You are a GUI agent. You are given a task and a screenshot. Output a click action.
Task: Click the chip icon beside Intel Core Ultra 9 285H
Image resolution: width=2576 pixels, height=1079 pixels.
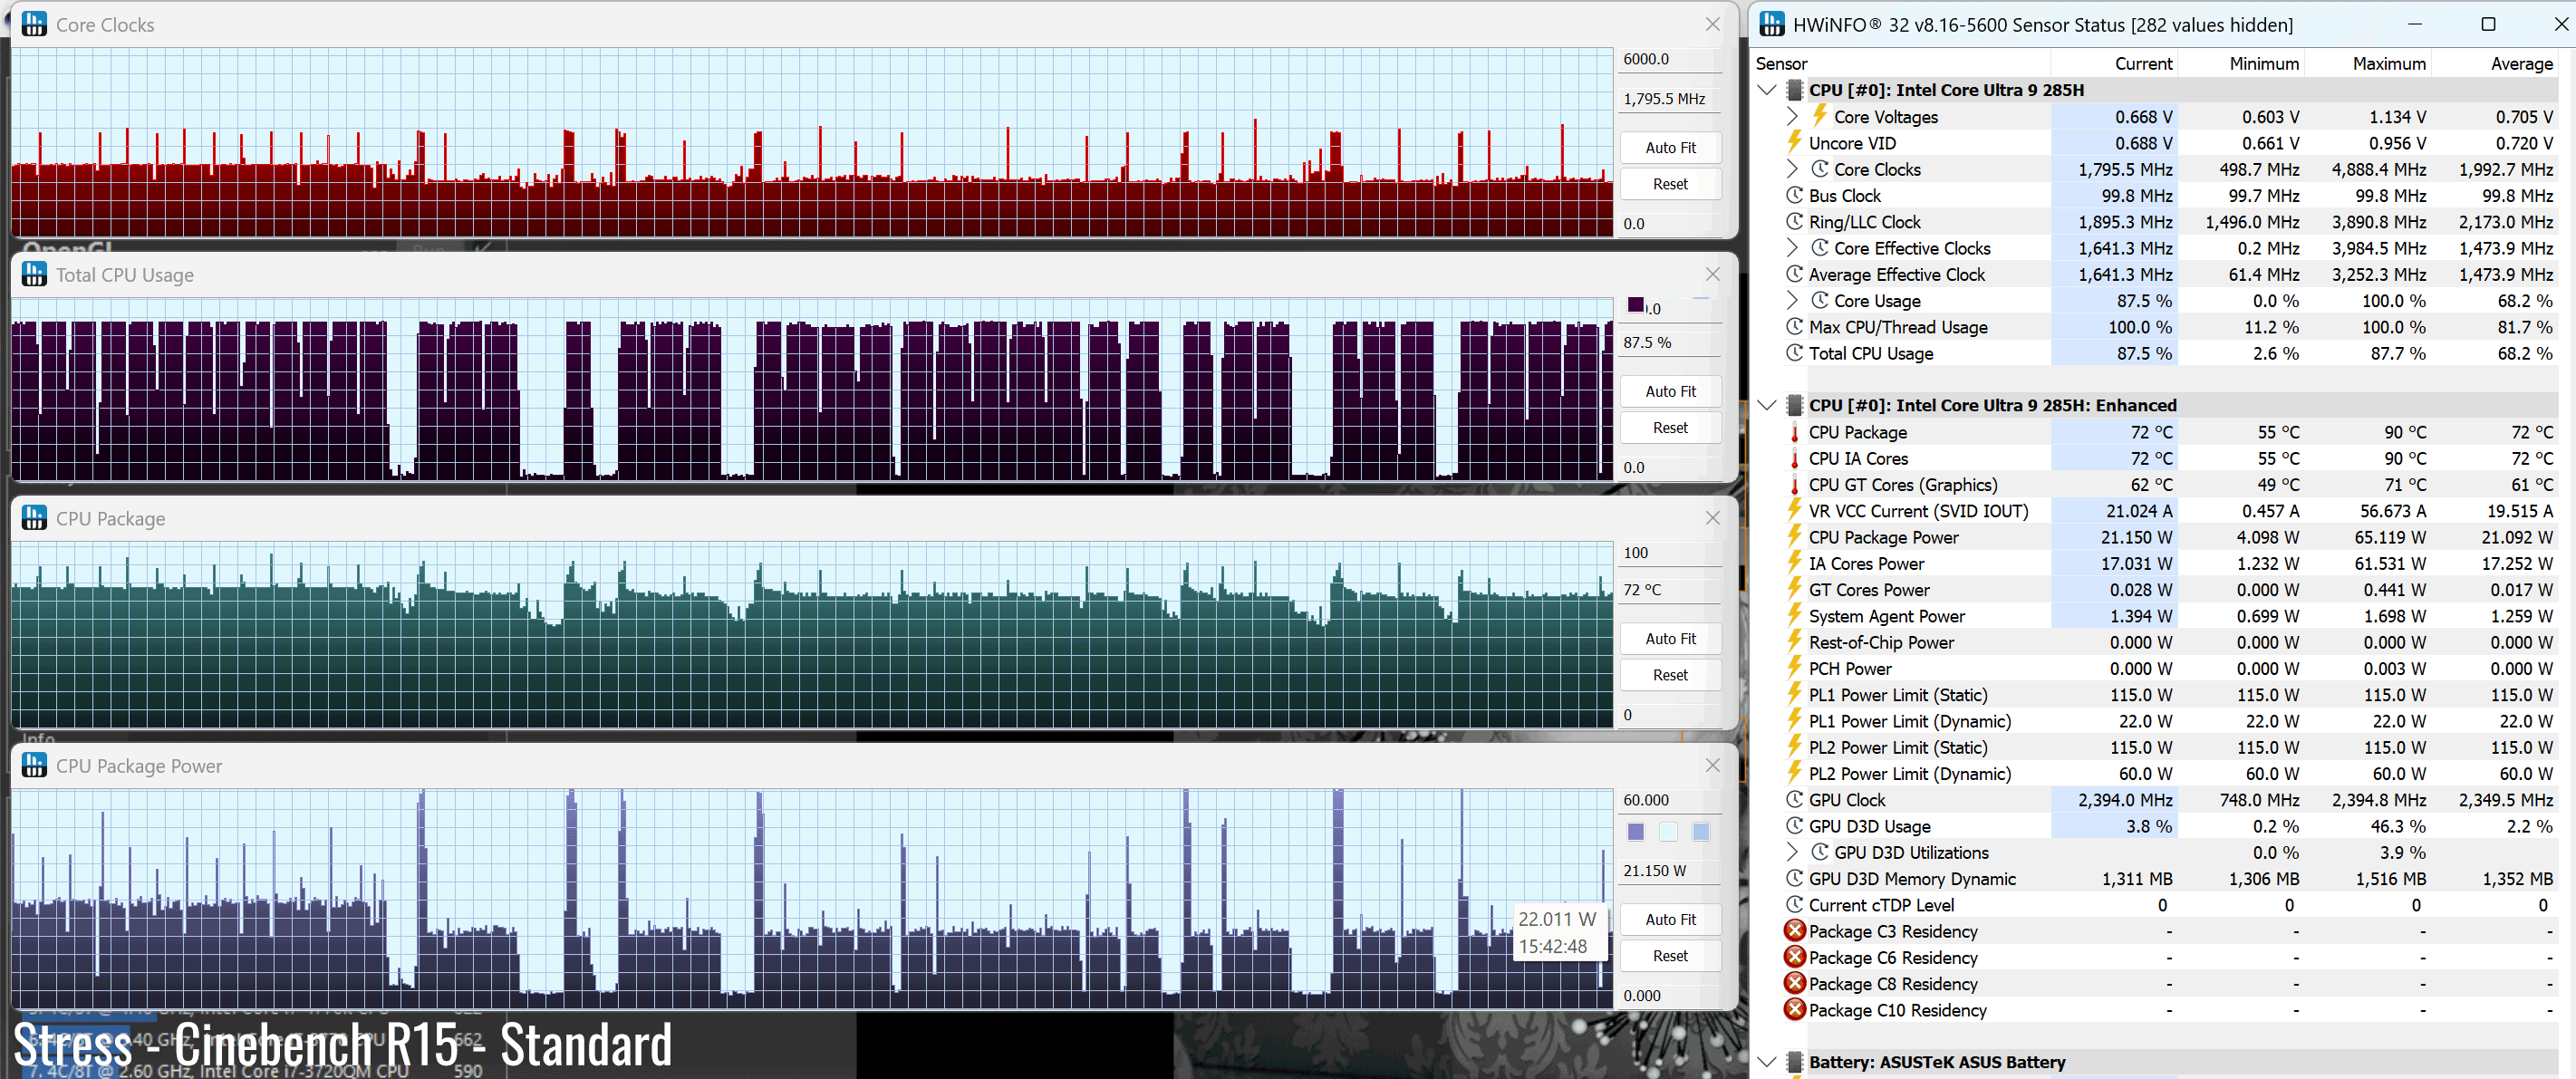point(1795,90)
